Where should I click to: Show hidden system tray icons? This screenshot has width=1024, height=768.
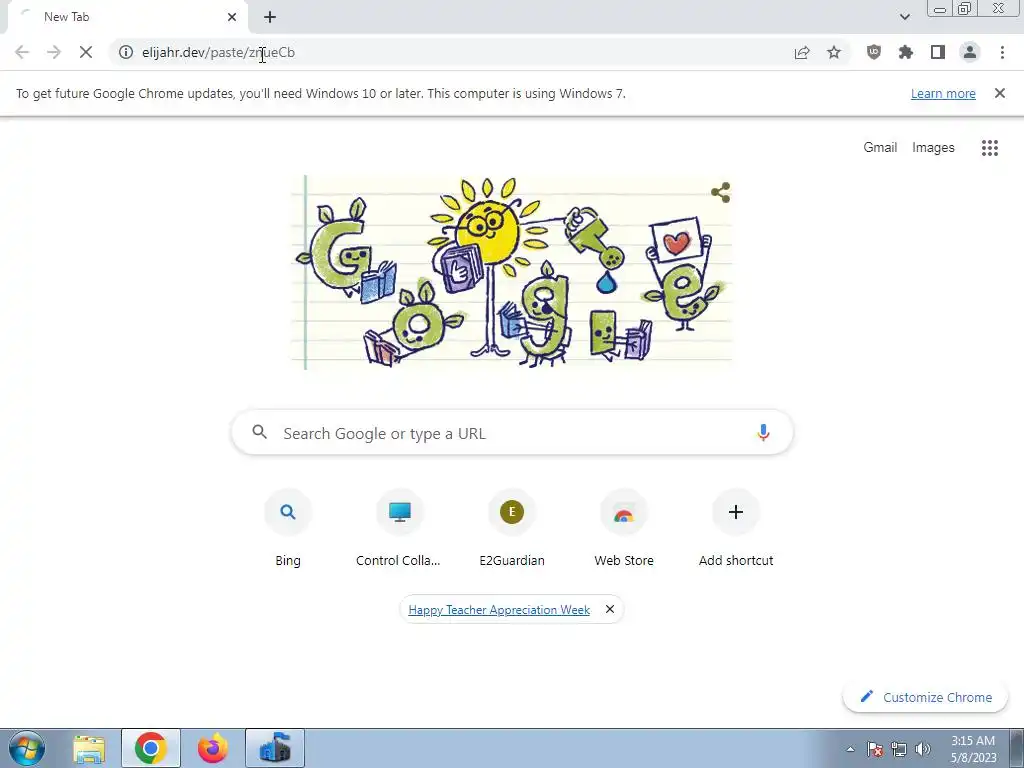point(850,749)
